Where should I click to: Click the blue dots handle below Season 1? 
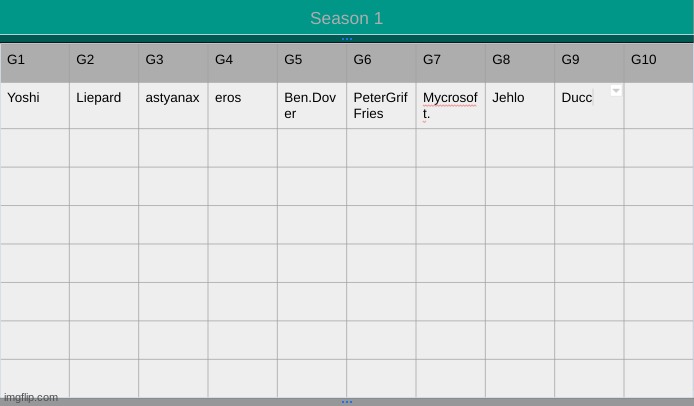347,39
